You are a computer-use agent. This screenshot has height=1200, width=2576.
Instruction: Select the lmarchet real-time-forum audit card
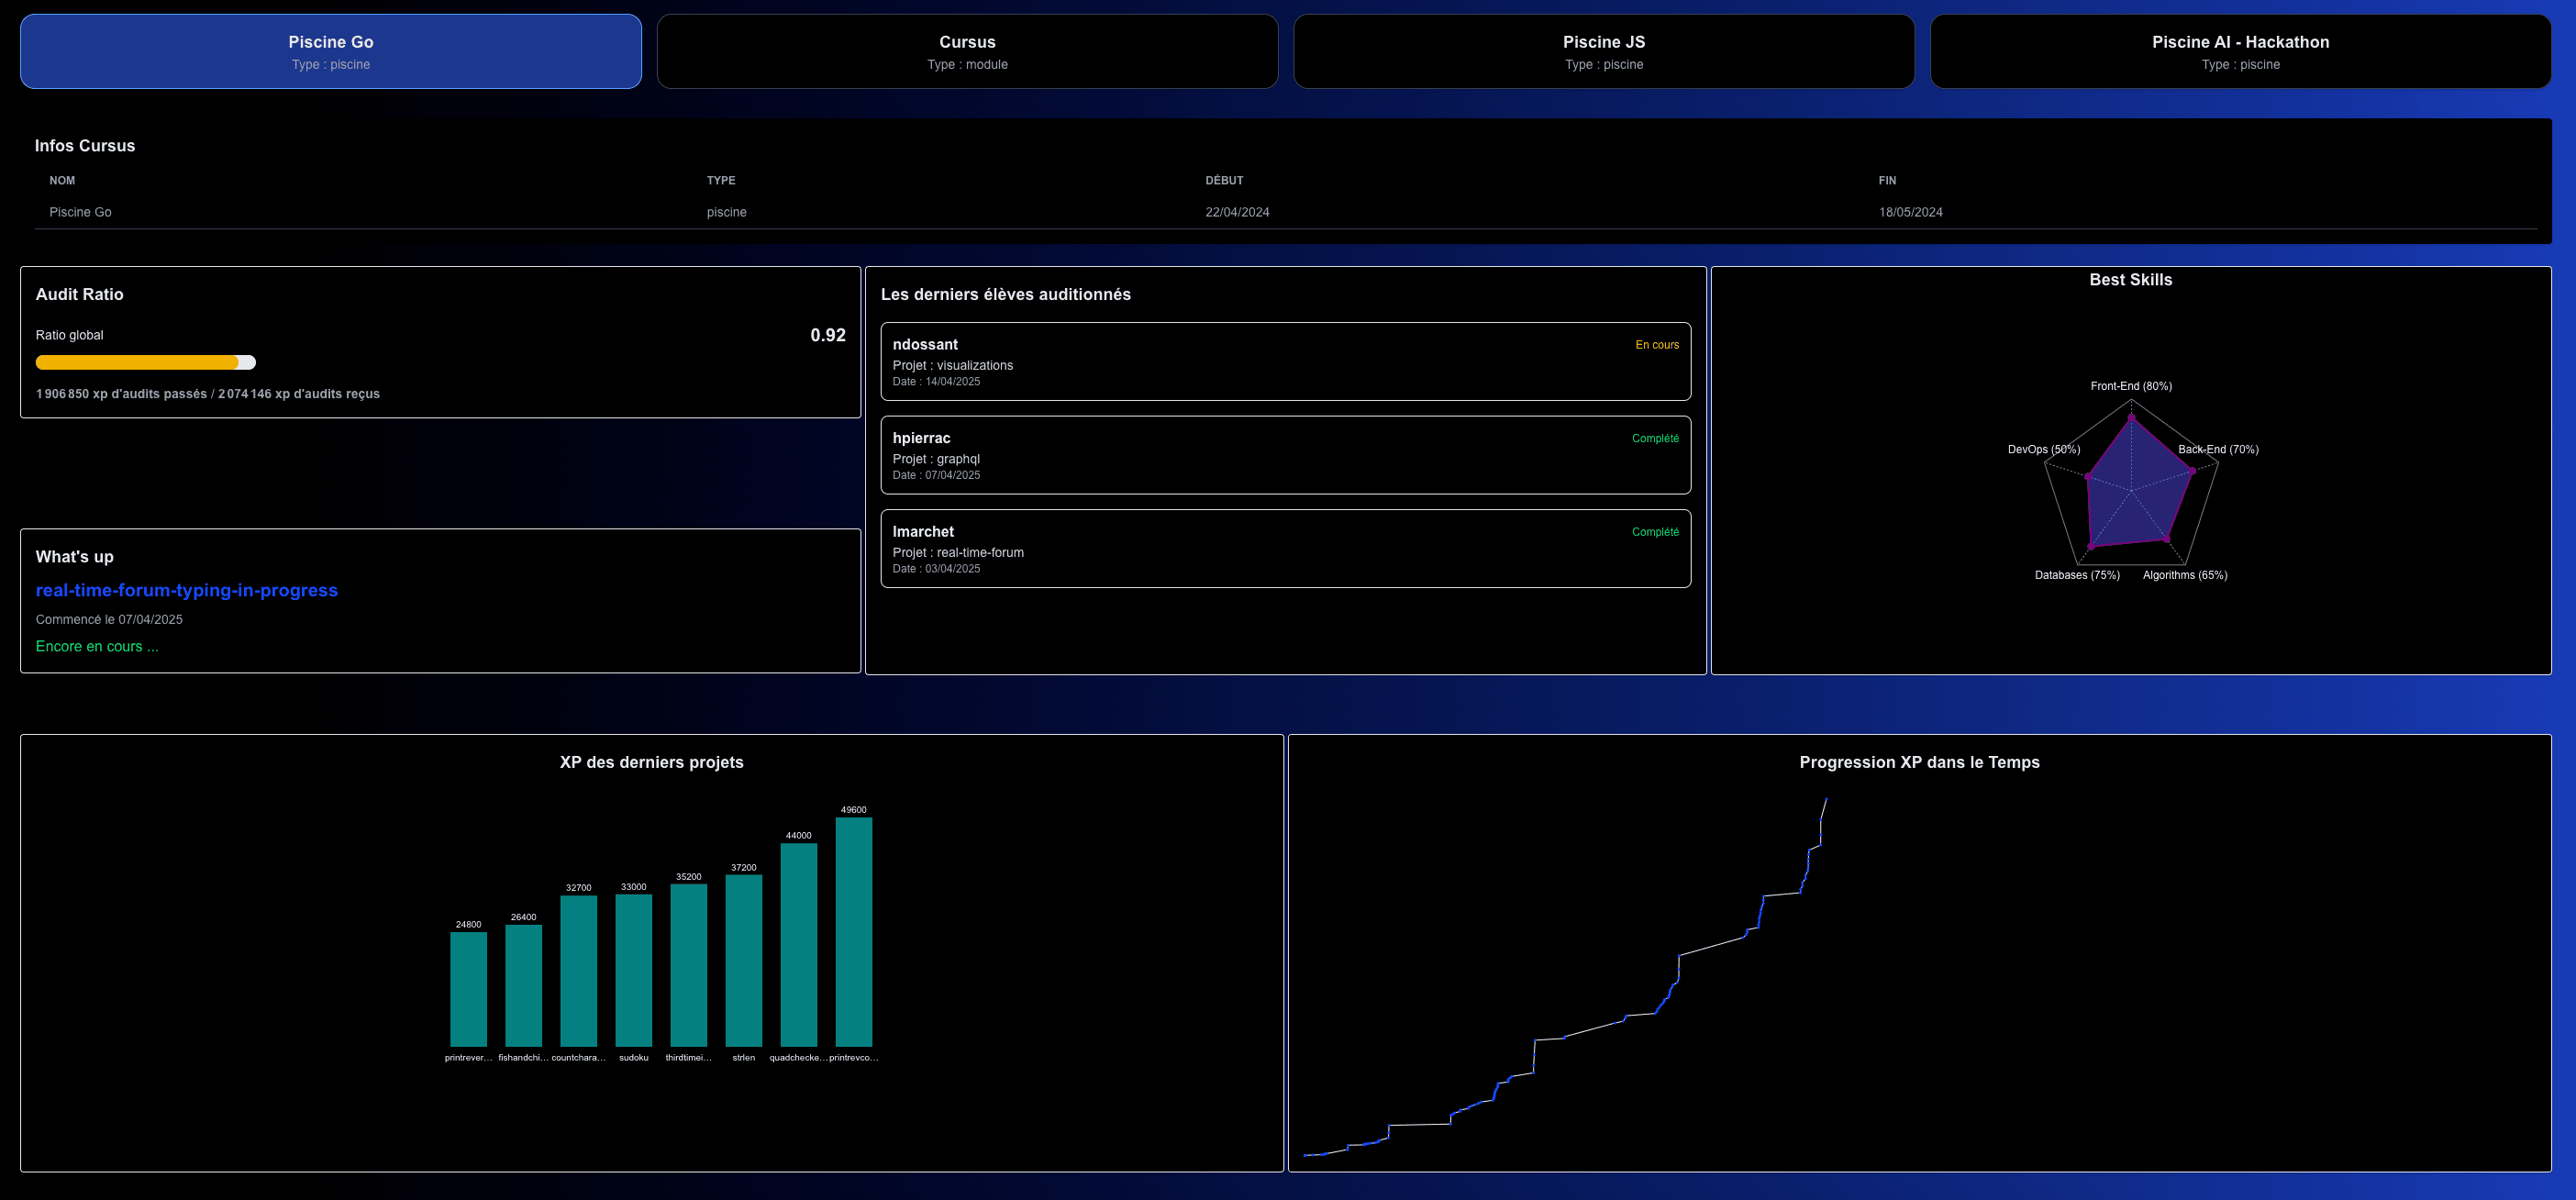tap(1286, 549)
